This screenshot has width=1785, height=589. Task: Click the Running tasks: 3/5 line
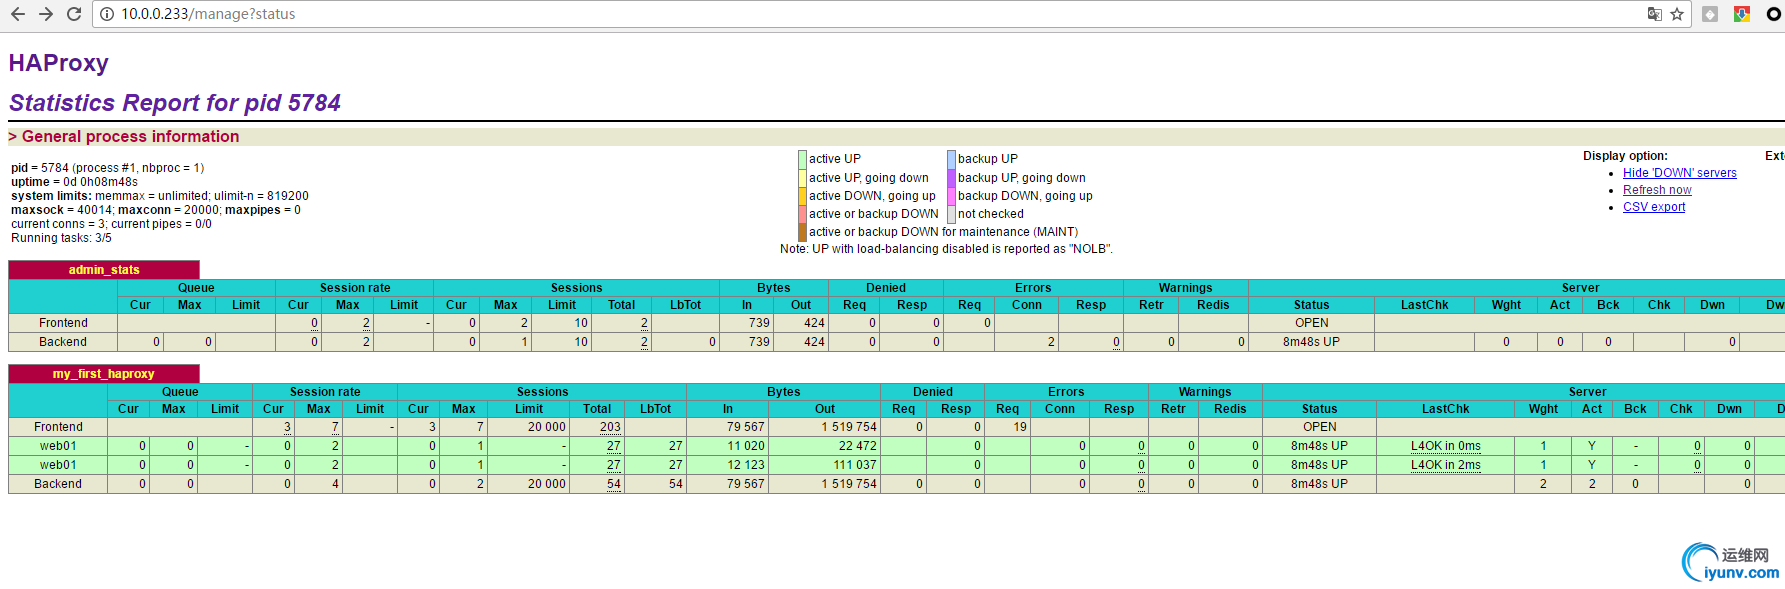(x=61, y=238)
